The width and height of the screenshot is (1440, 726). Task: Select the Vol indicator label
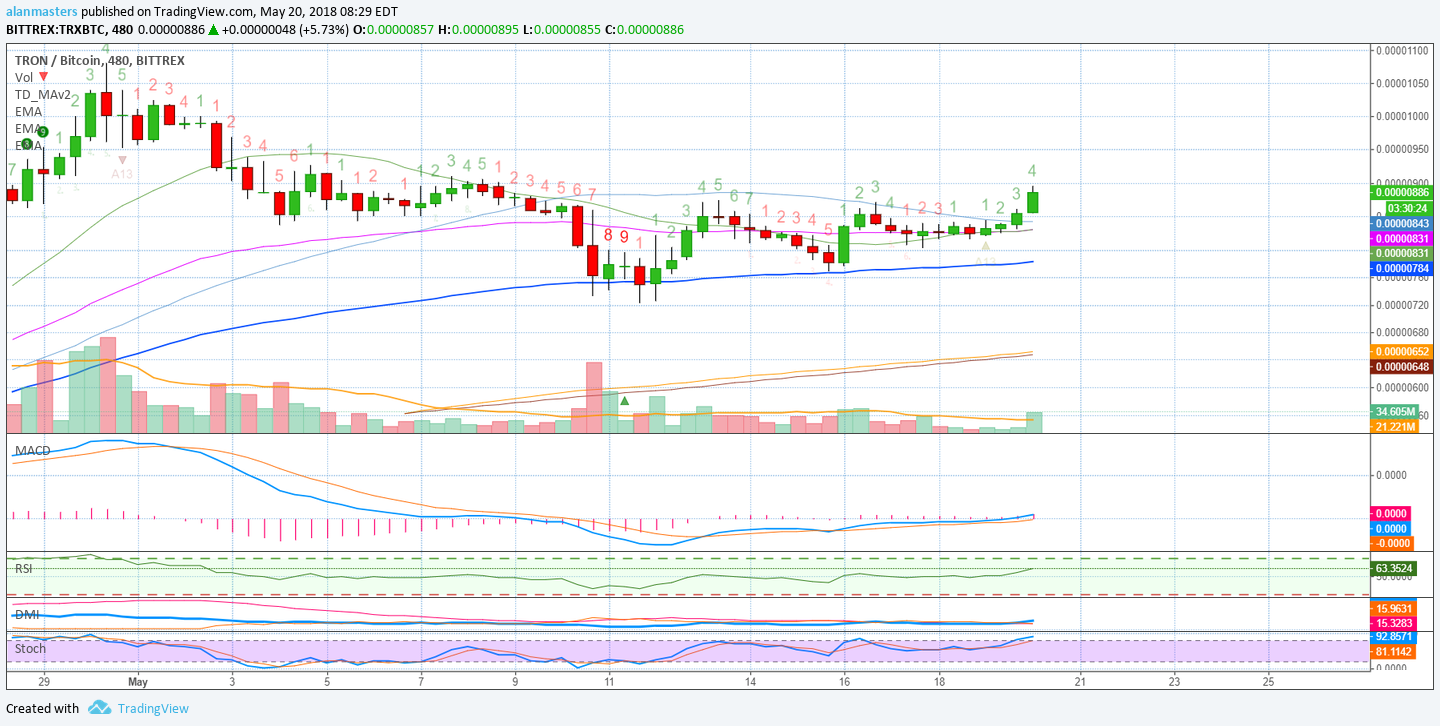click(24, 77)
